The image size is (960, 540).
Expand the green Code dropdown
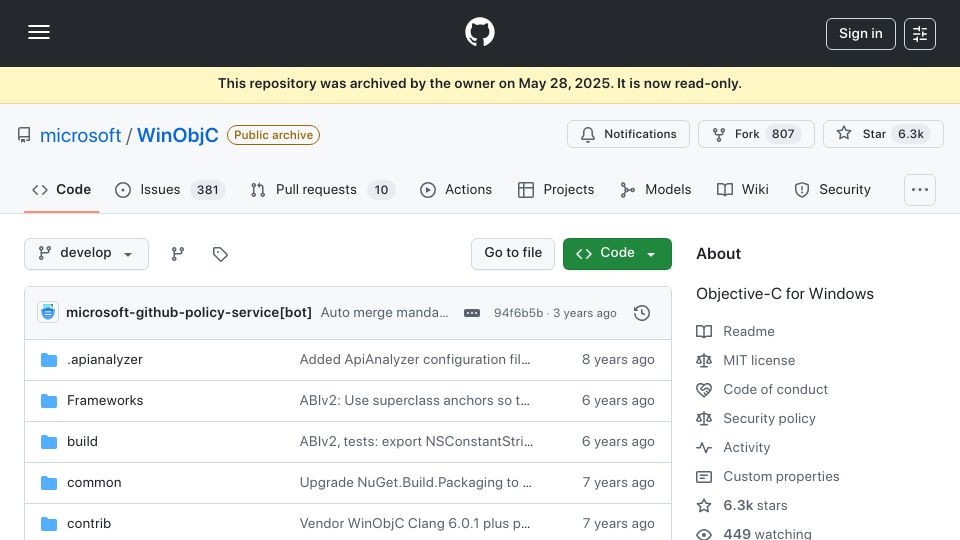click(x=617, y=253)
